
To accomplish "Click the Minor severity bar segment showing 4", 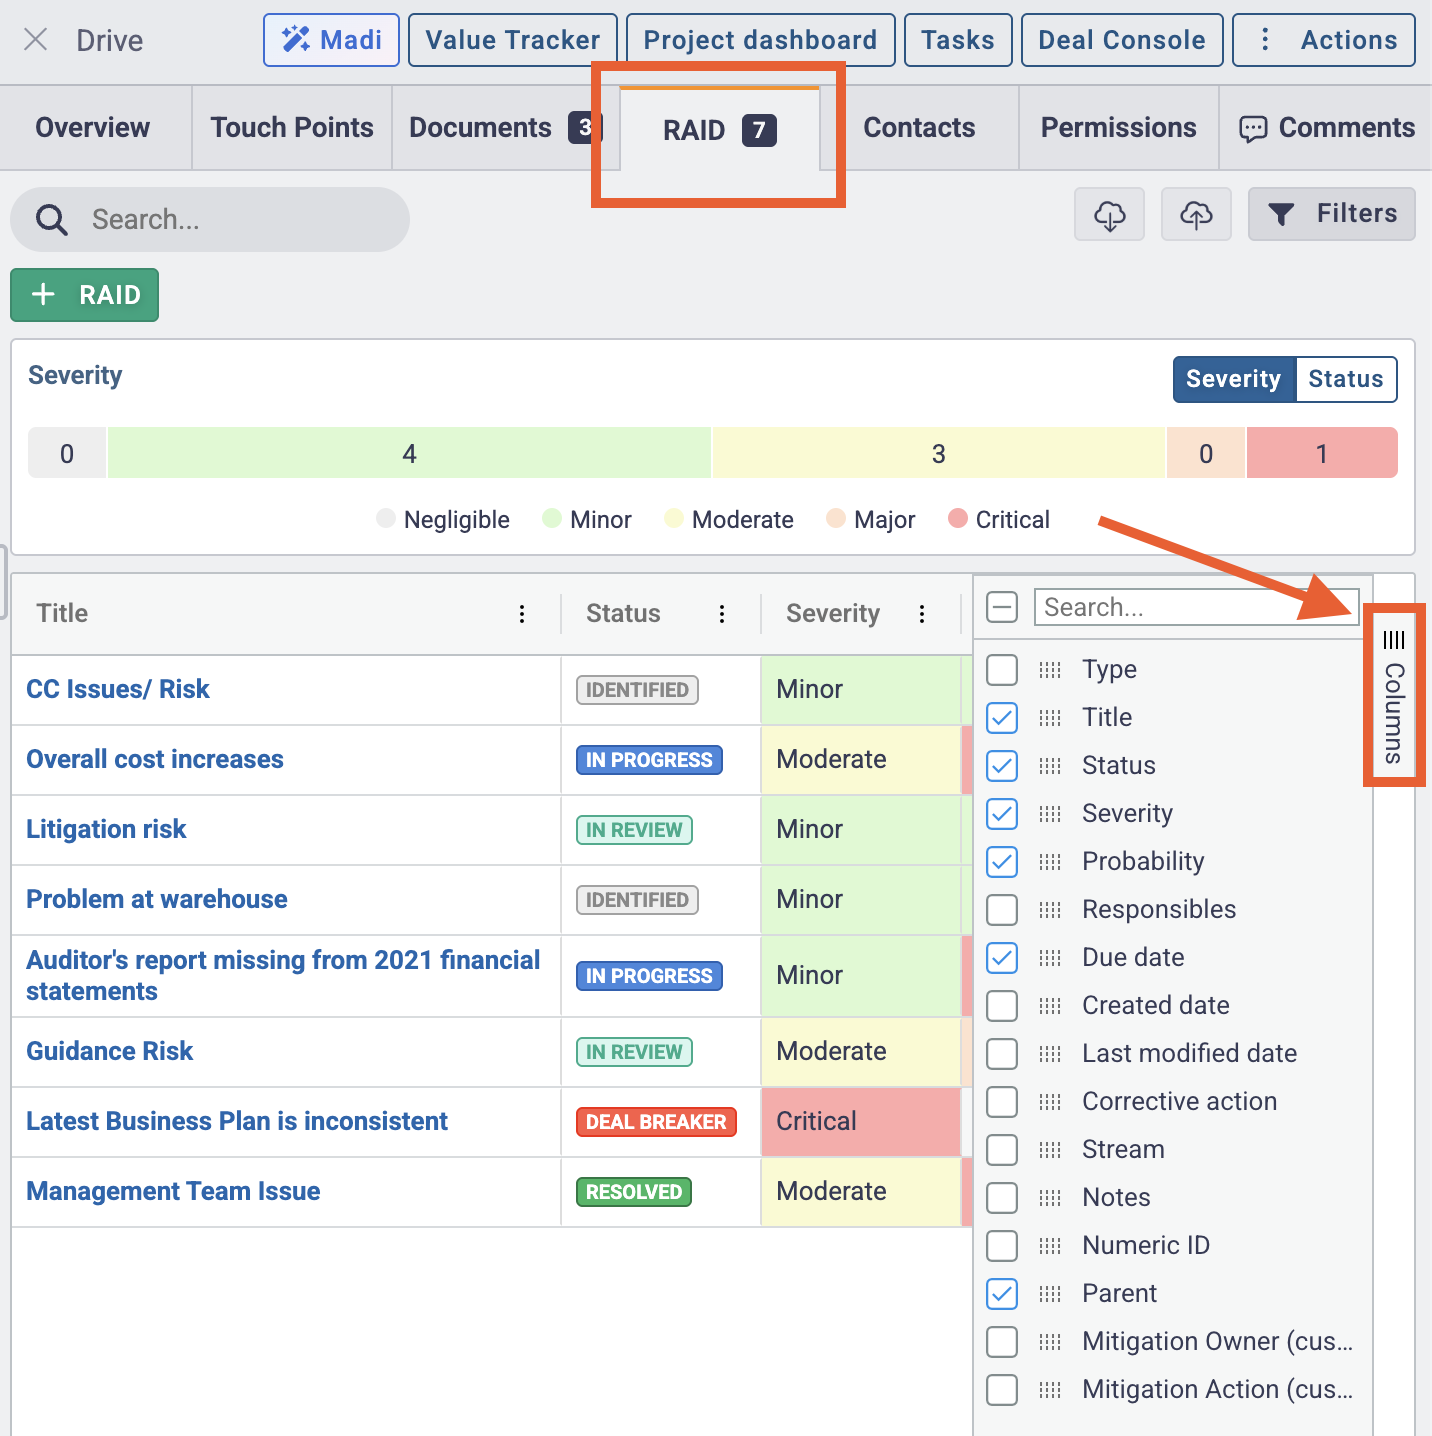I will click(409, 453).
